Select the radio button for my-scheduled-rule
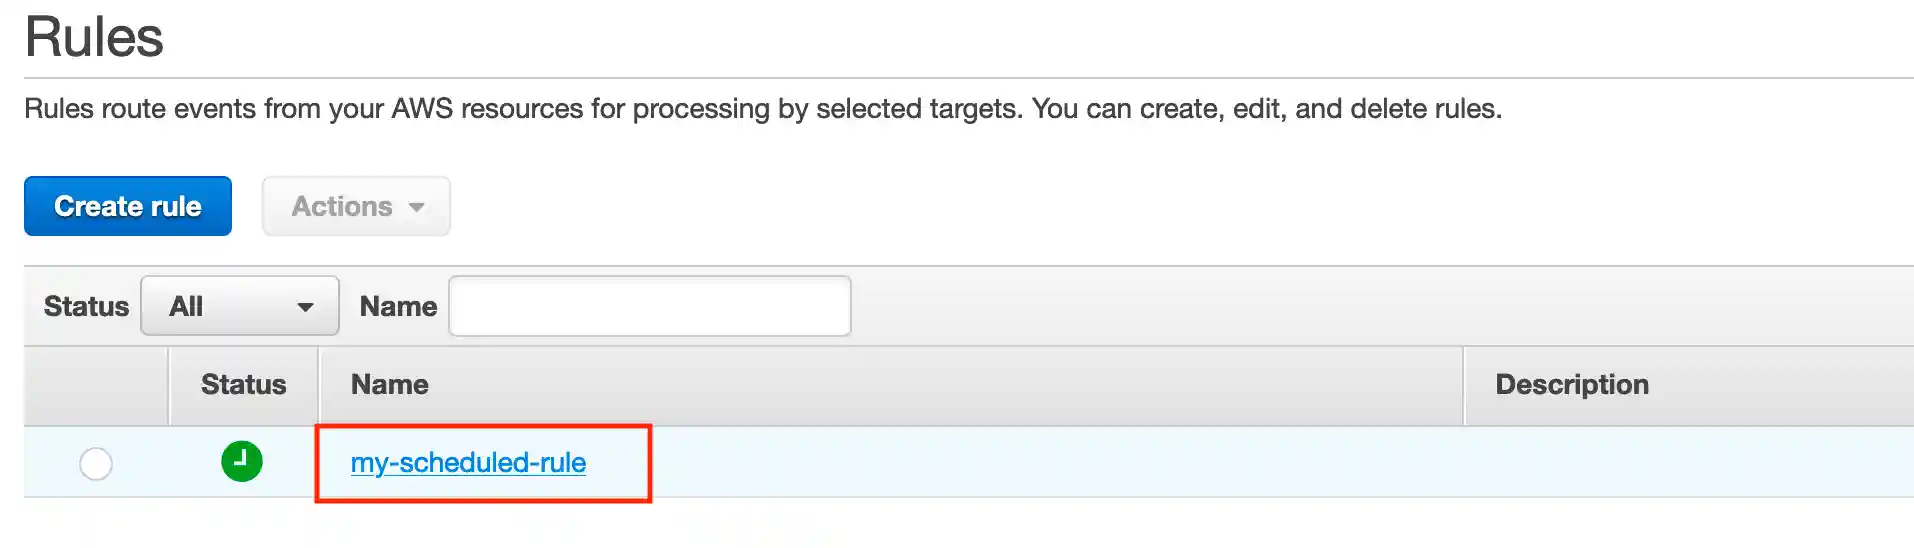The height and width of the screenshot is (548, 1914). pos(96,463)
